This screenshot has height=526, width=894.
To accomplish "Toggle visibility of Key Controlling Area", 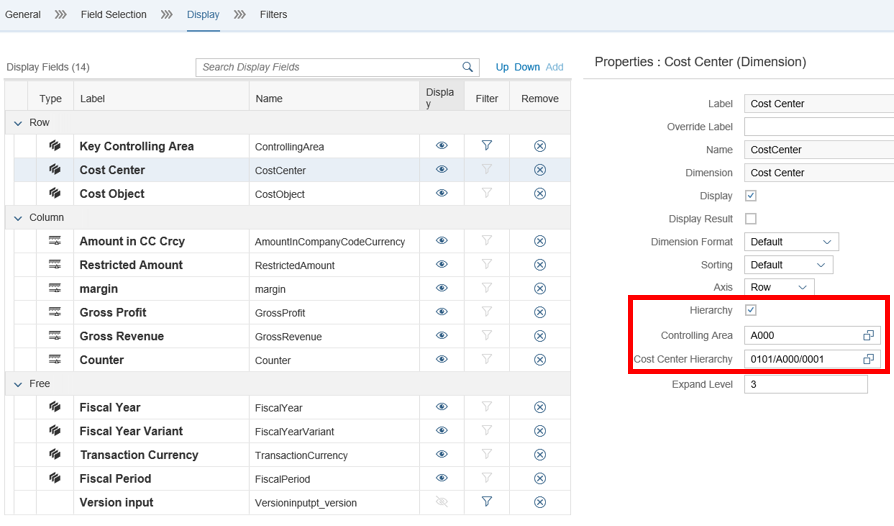I will pos(442,145).
